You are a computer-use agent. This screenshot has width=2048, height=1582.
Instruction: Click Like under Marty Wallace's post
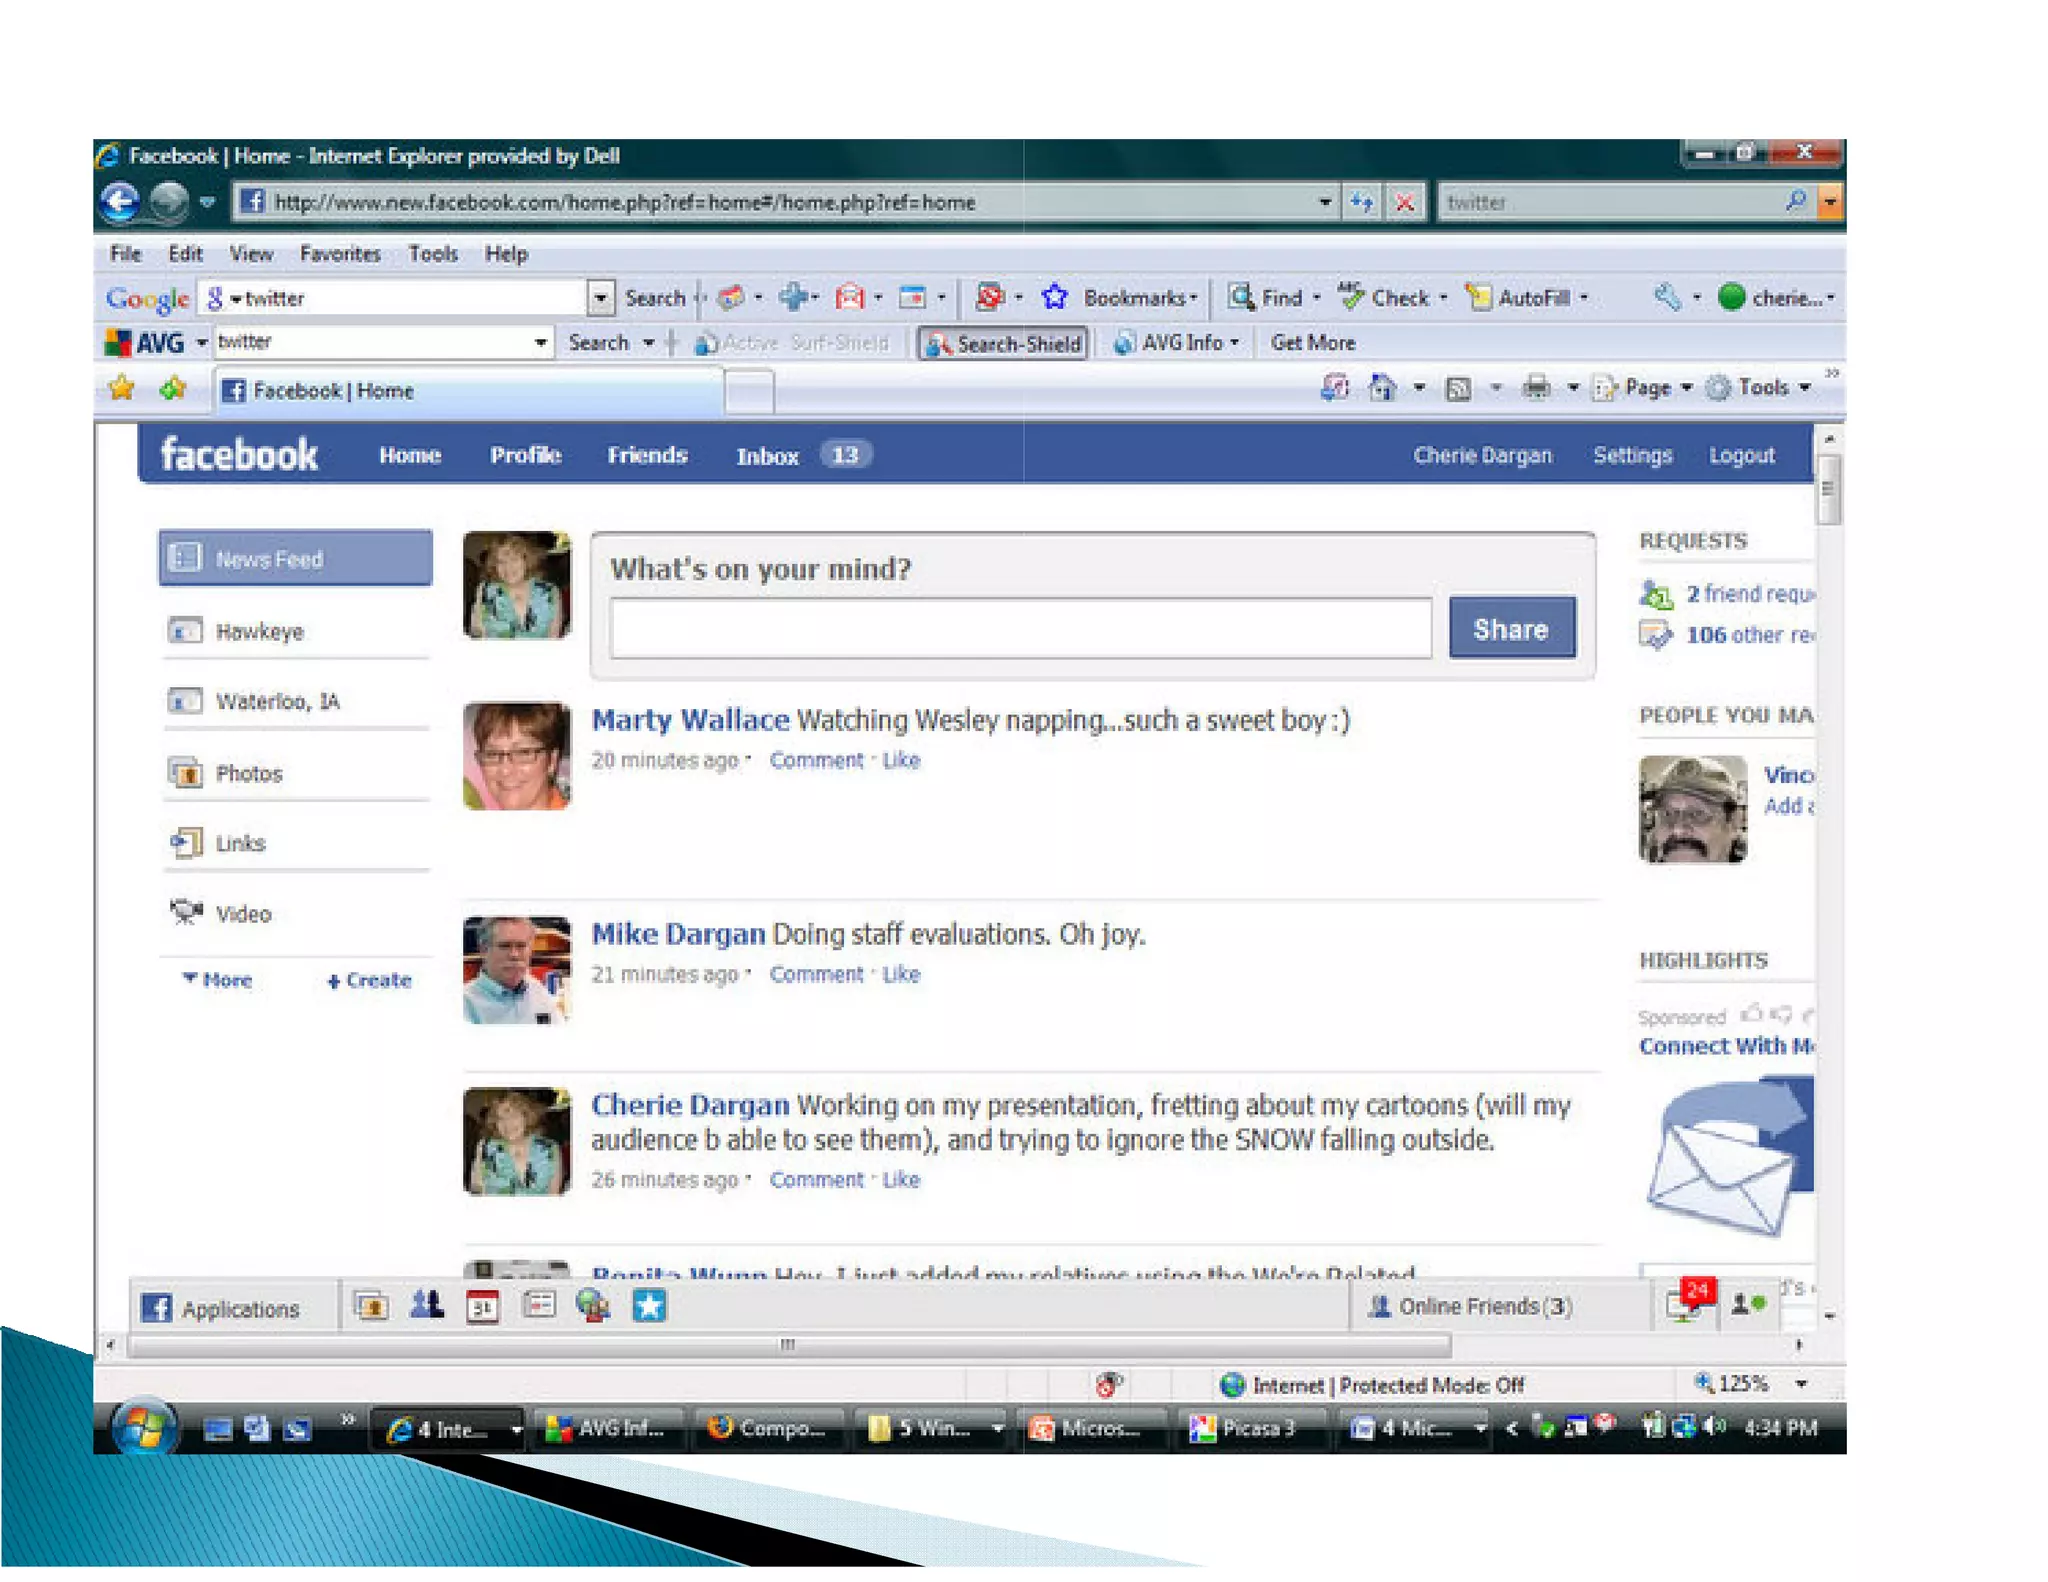click(901, 760)
